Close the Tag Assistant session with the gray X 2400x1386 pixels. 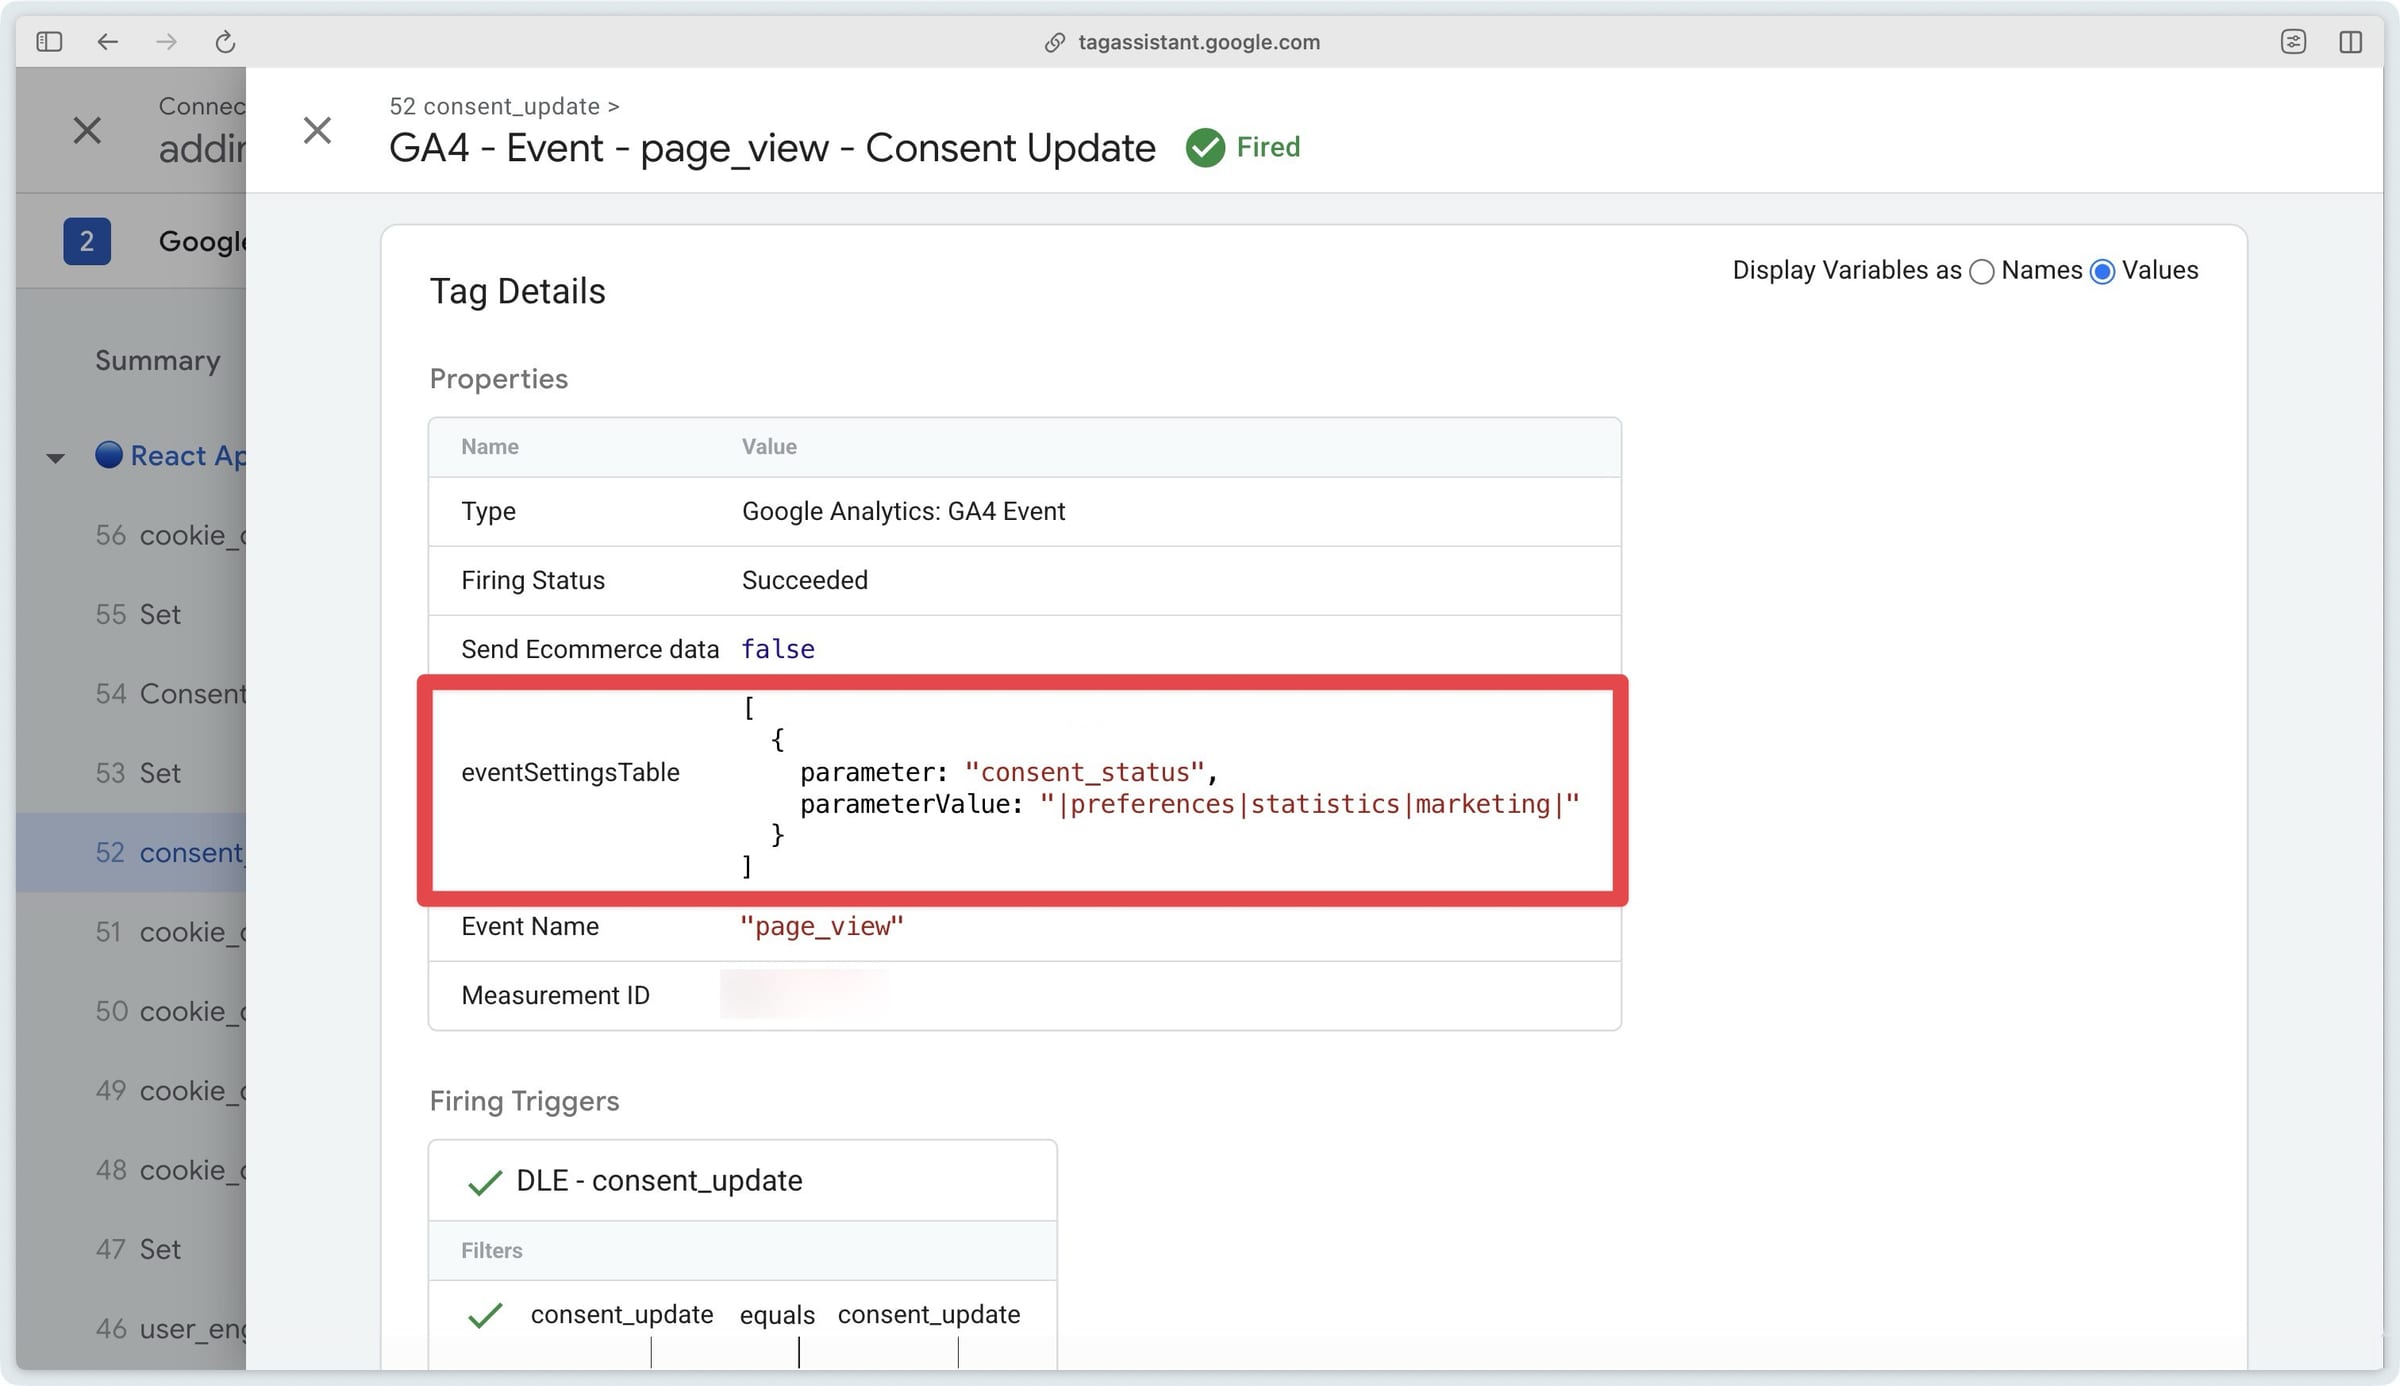pos(87,130)
